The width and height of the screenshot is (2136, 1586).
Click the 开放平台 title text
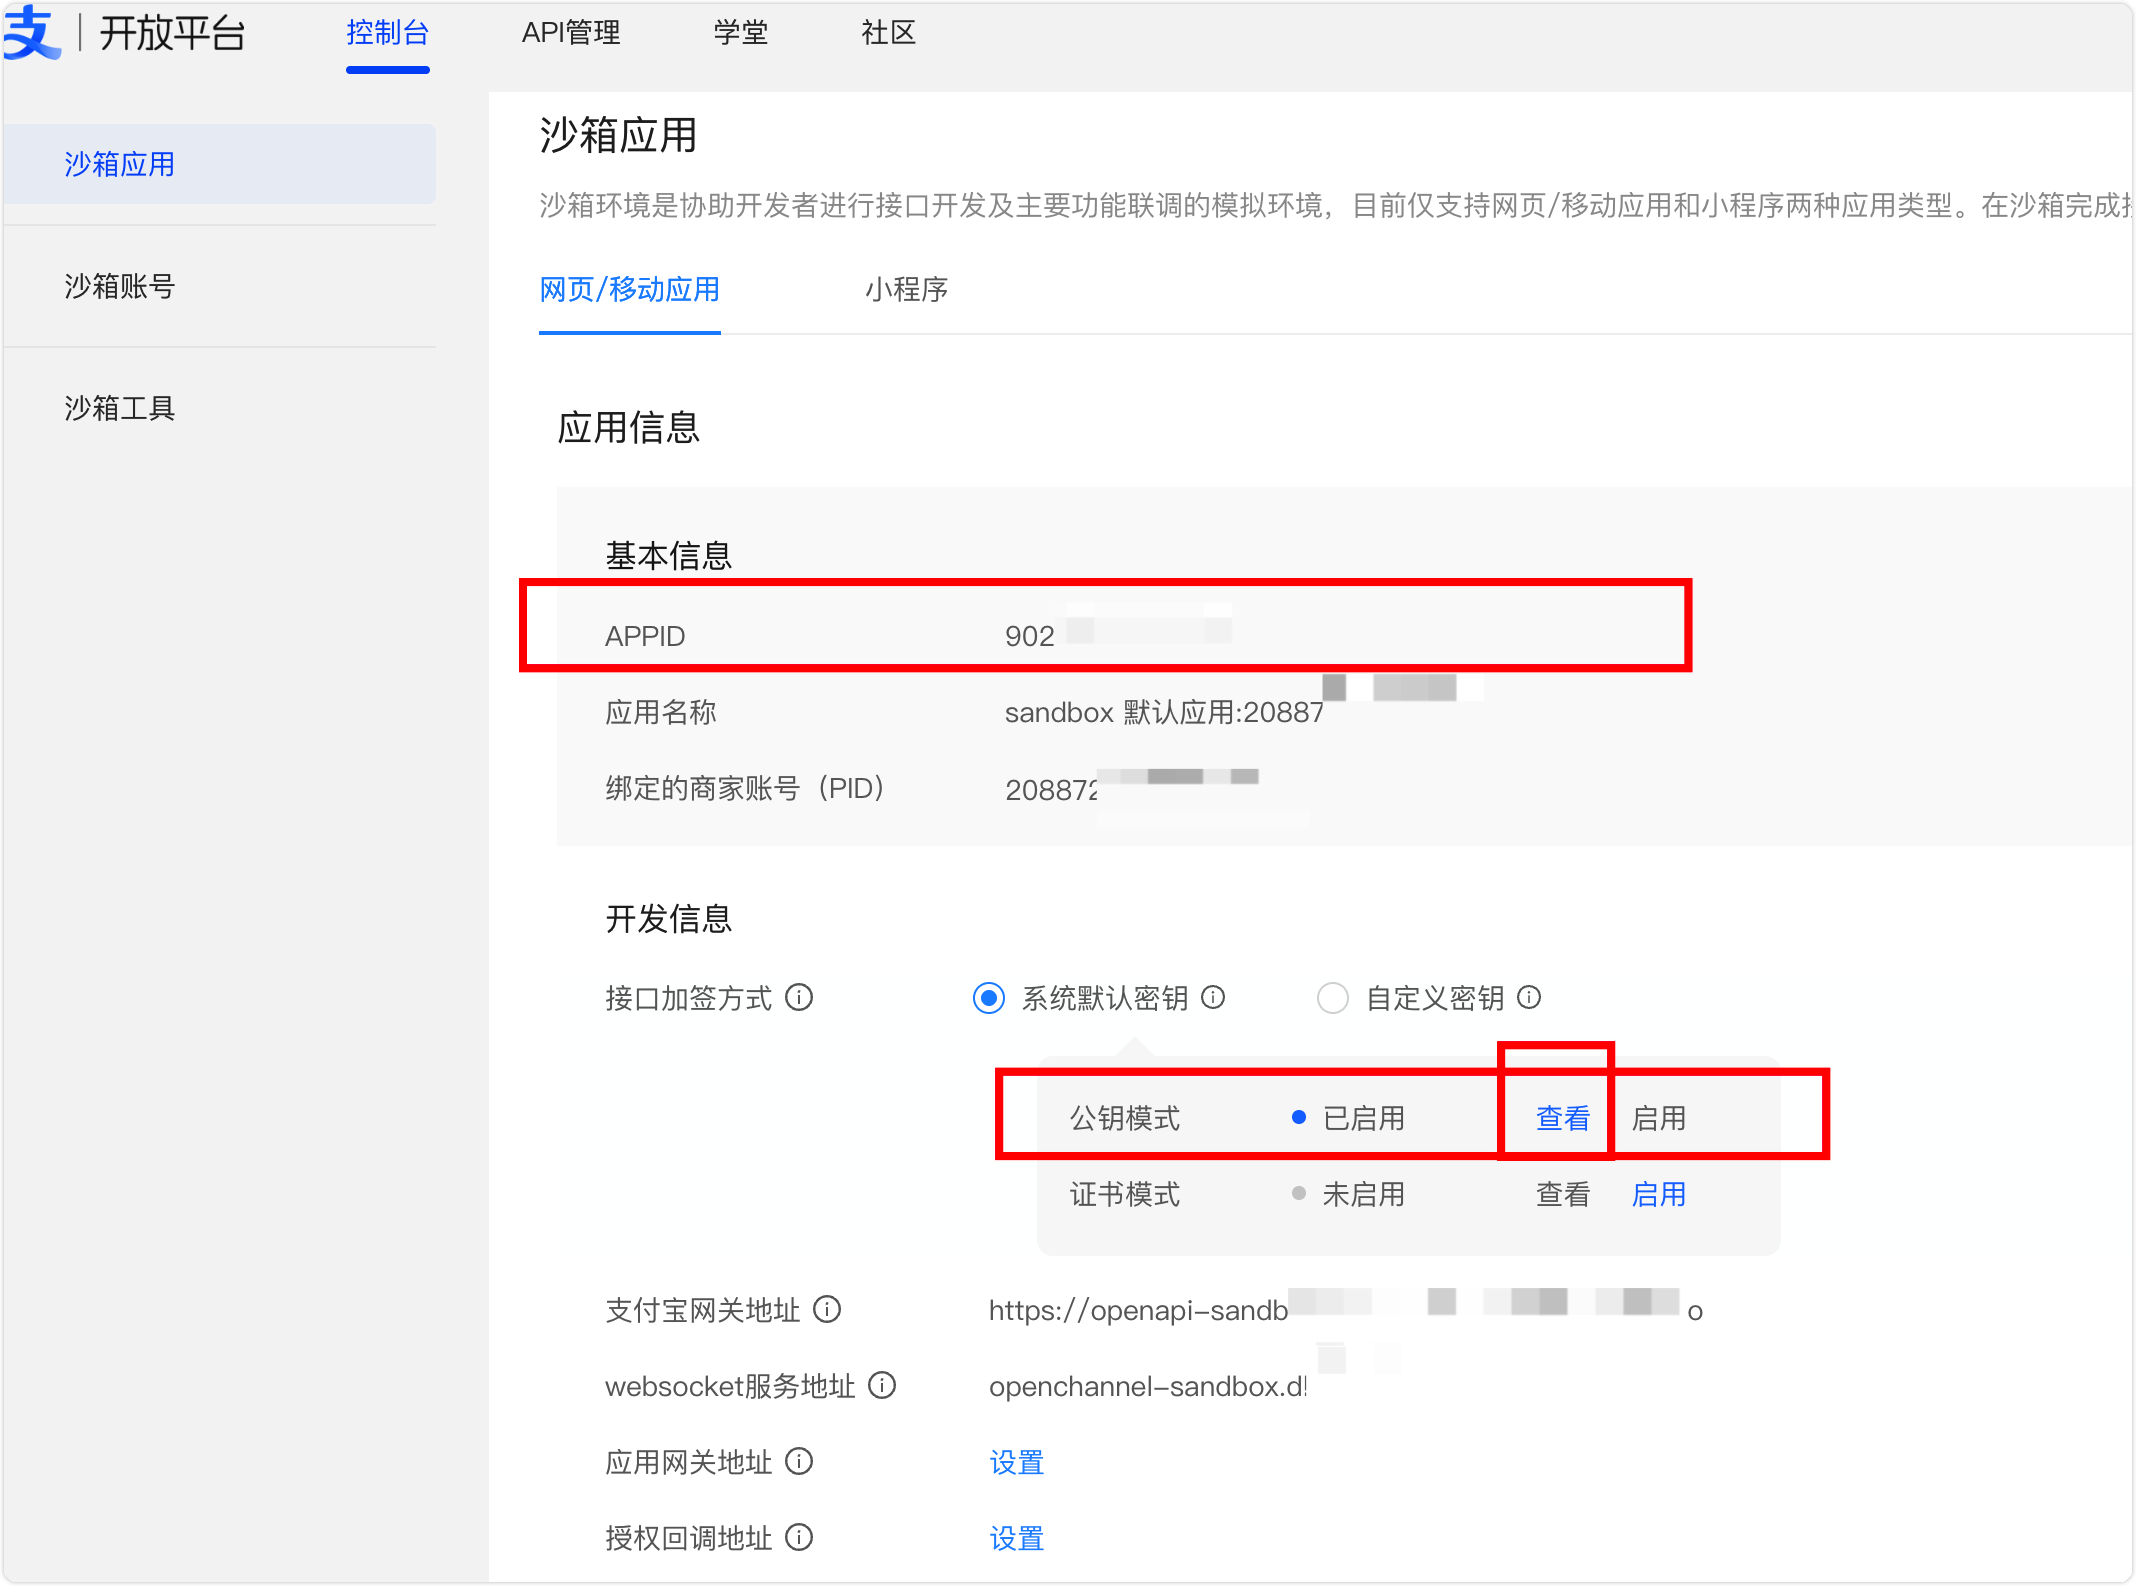[172, 33]
